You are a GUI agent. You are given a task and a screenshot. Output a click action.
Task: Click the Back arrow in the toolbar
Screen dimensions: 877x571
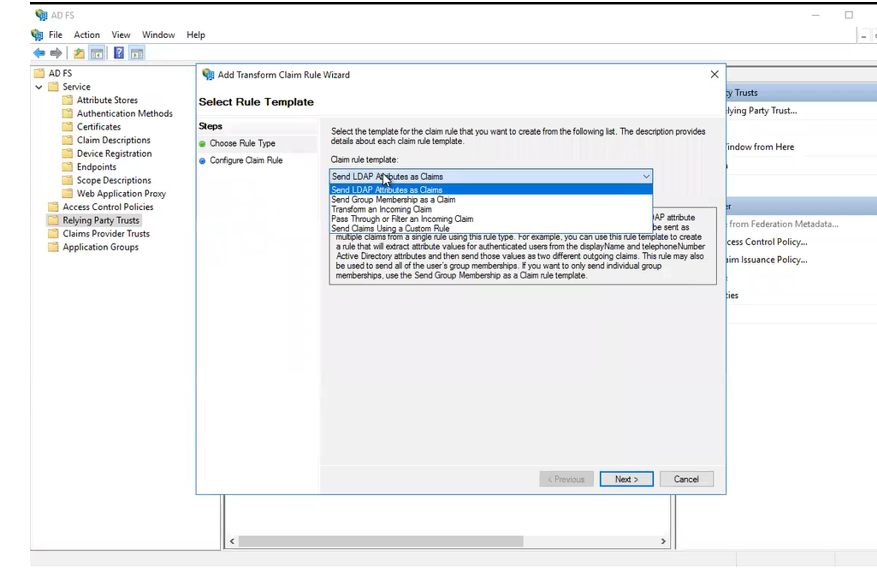pyautogui.click(x=39, y=53)
